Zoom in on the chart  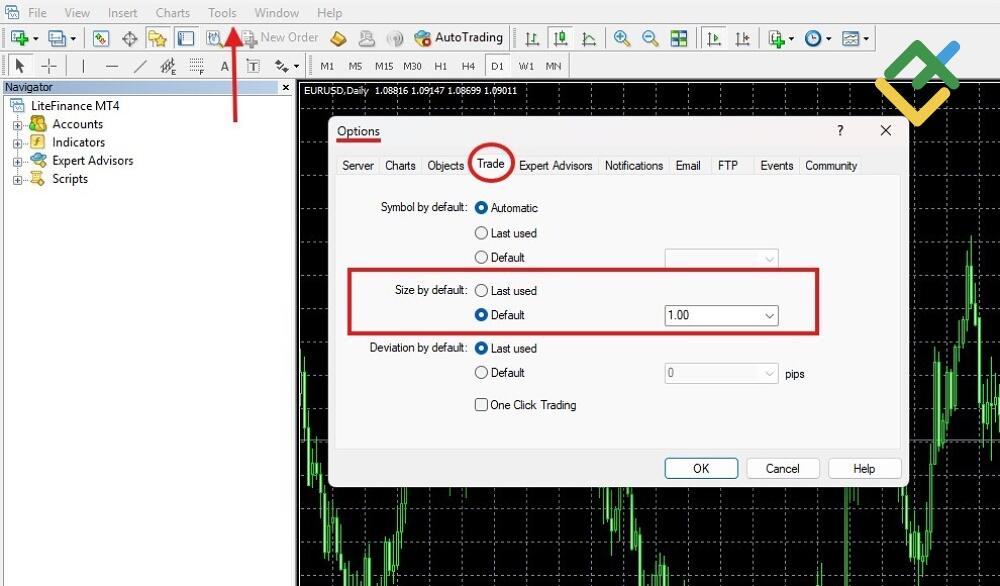(622, 38)
